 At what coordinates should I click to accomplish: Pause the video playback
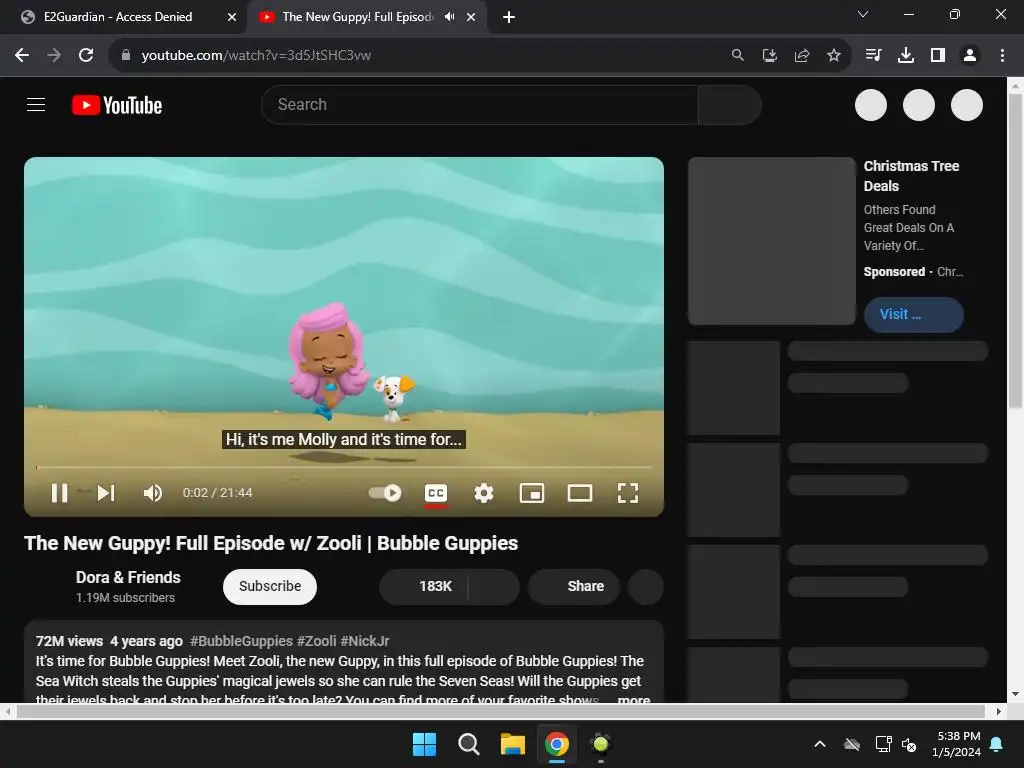[59, 493]
